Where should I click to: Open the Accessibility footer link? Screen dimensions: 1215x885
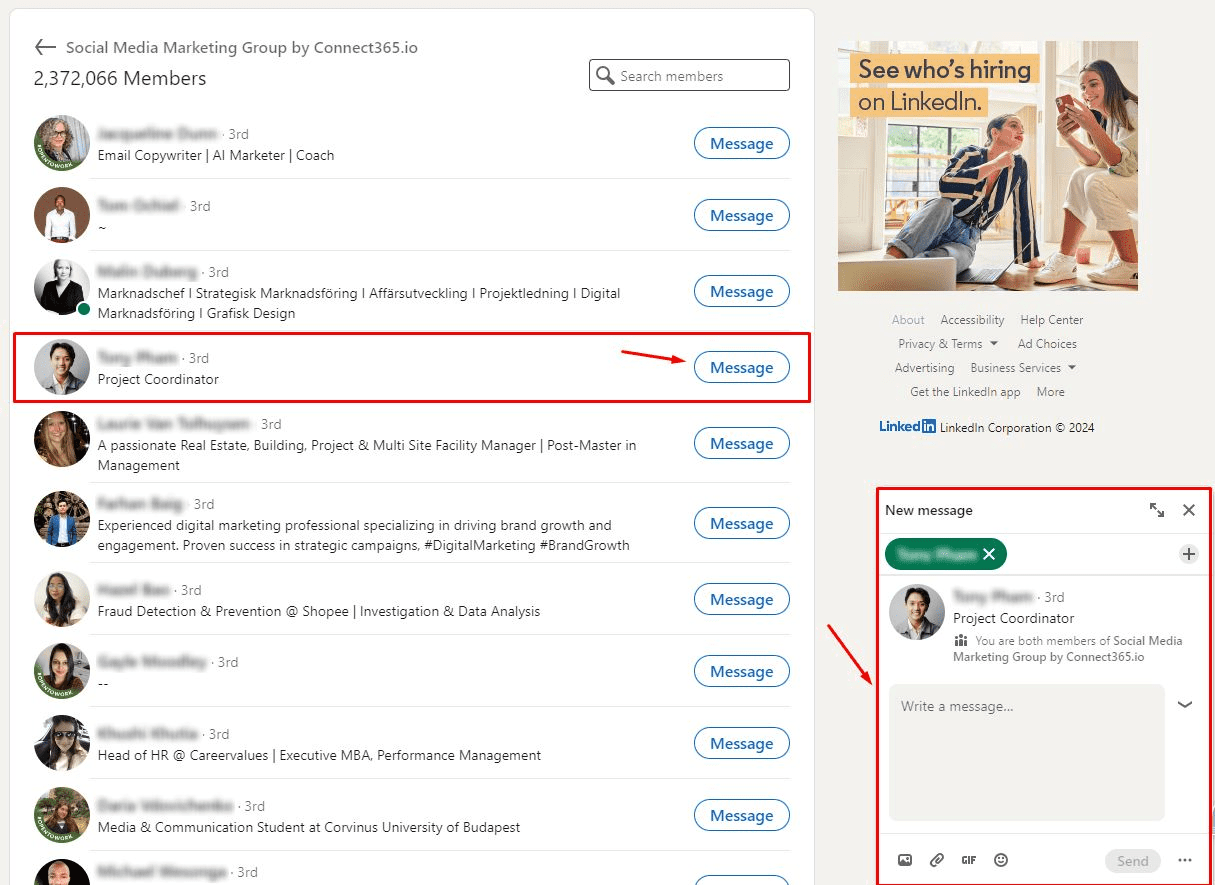click(972, 320)
